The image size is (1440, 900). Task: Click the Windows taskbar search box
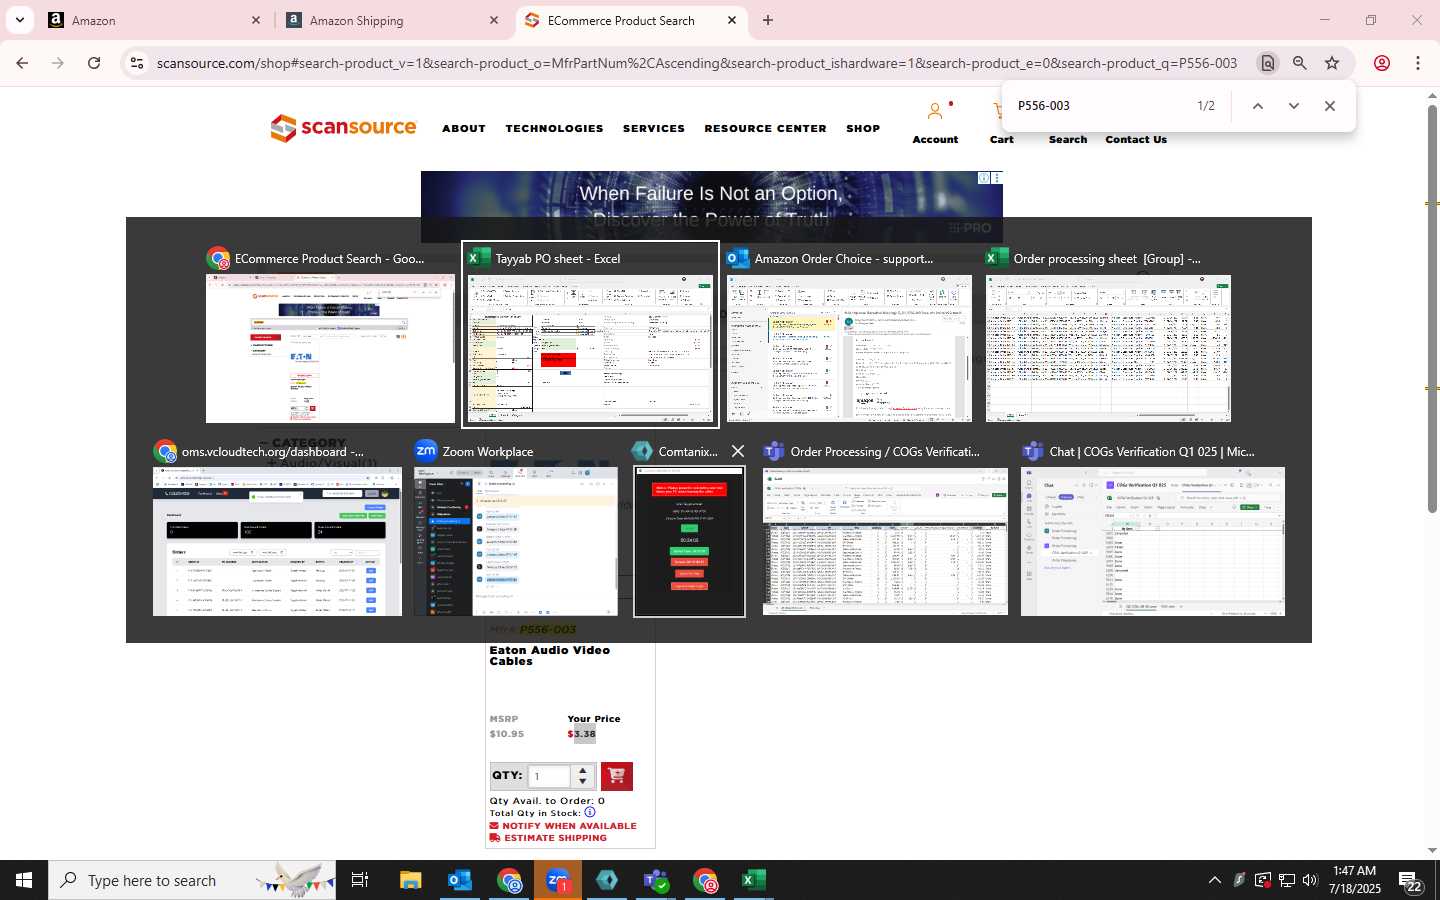coord(192,880)
